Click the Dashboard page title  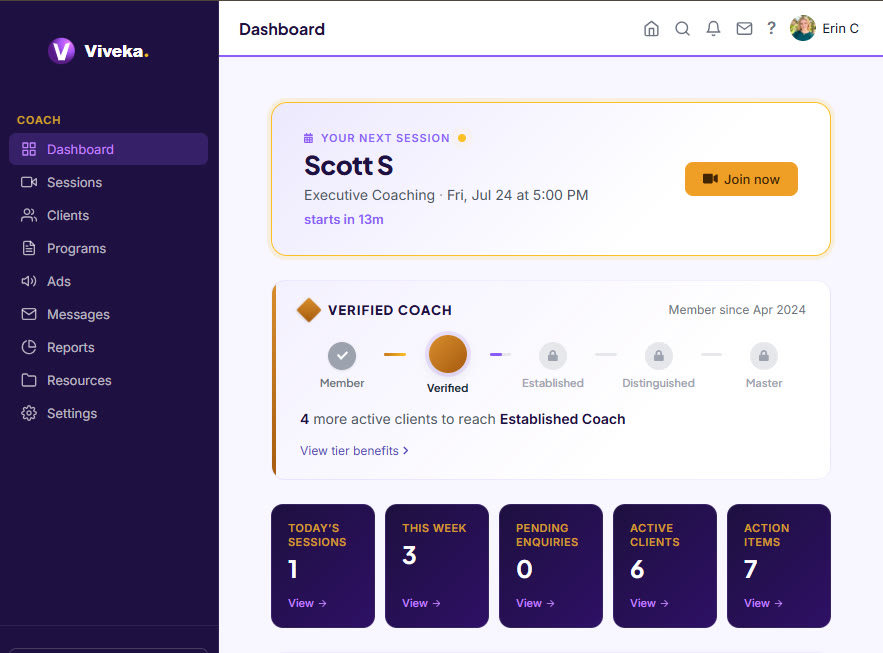tap(282, 29)
